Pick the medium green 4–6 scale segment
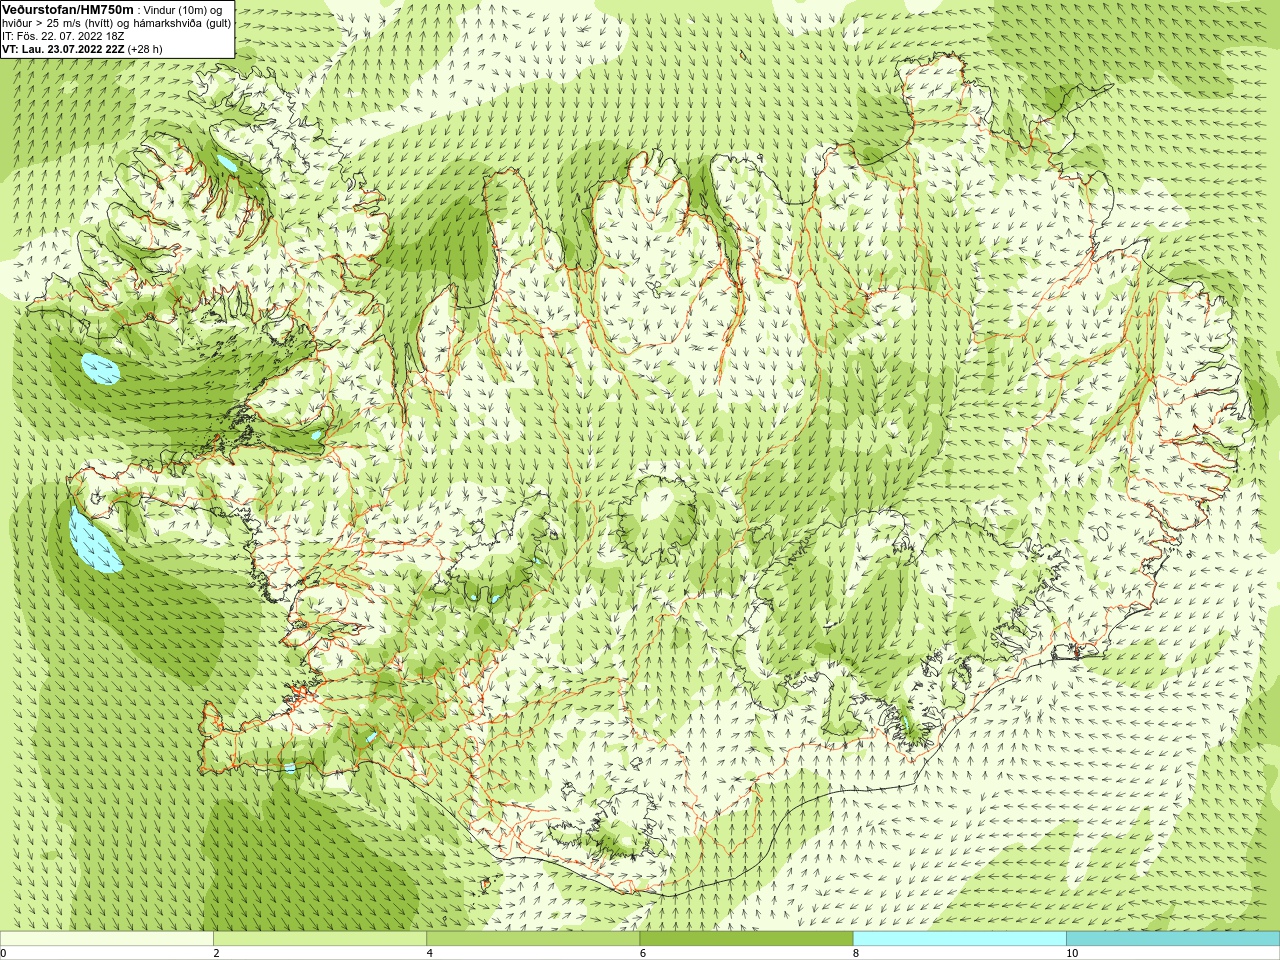This screenshot has height=960, width=1280. [x=533, y=939]
